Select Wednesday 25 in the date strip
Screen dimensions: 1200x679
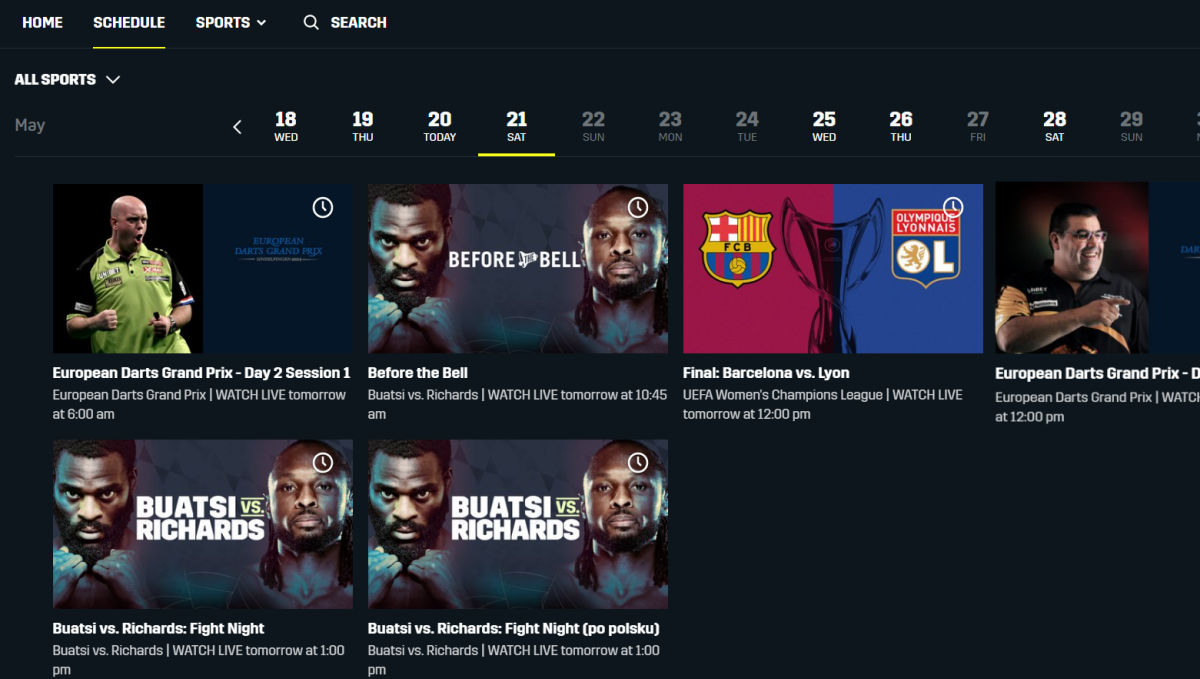pyautogui.click(x=824, y=127)
